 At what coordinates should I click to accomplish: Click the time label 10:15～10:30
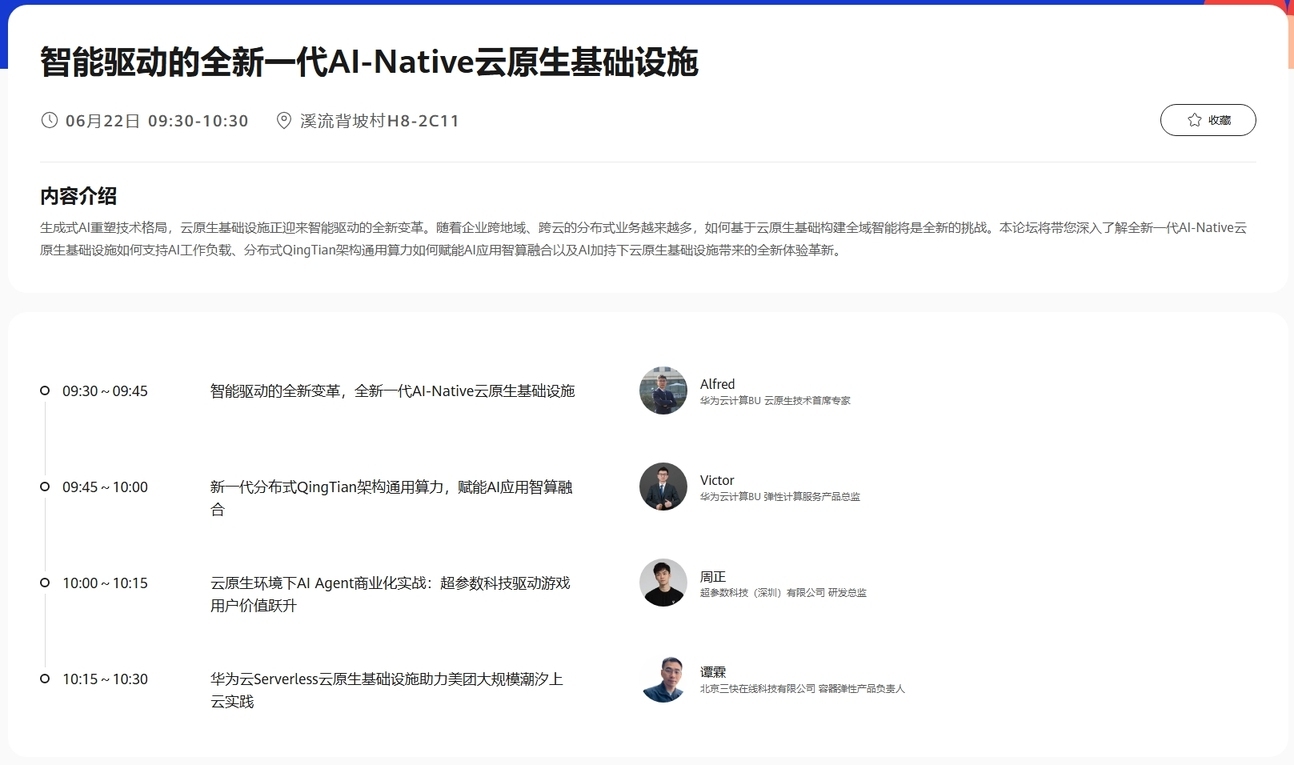click(105, 679)
